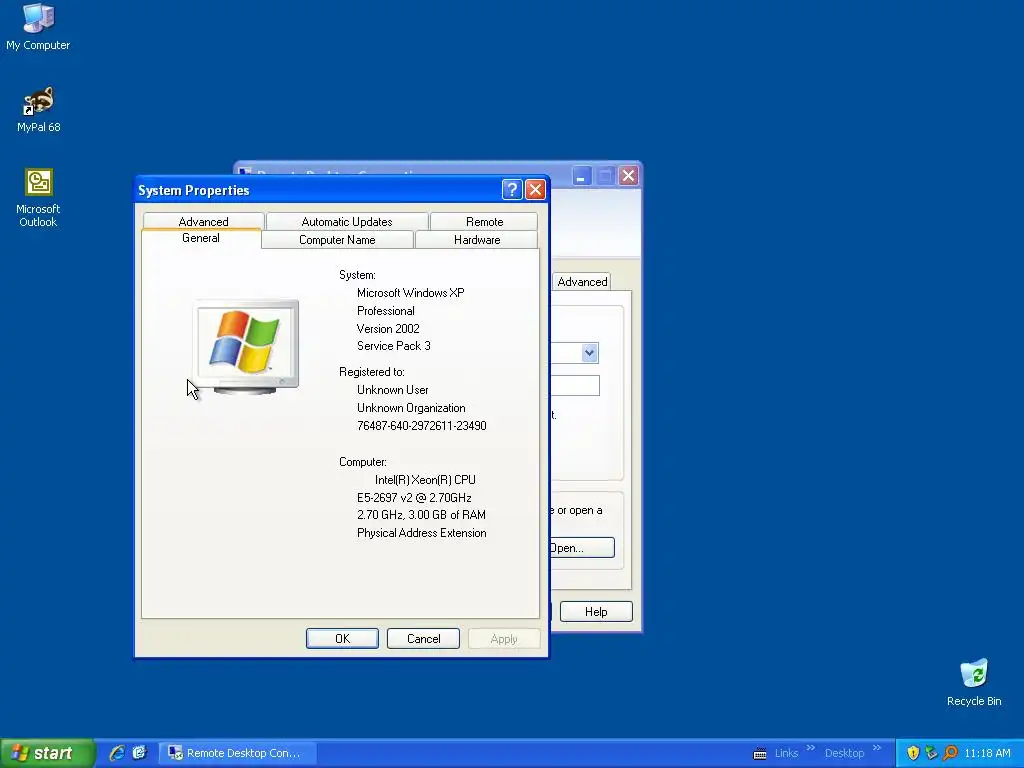Close the System Properties dialog
The height and width of the screenshot is (768, 1024).
click(536, 189)
